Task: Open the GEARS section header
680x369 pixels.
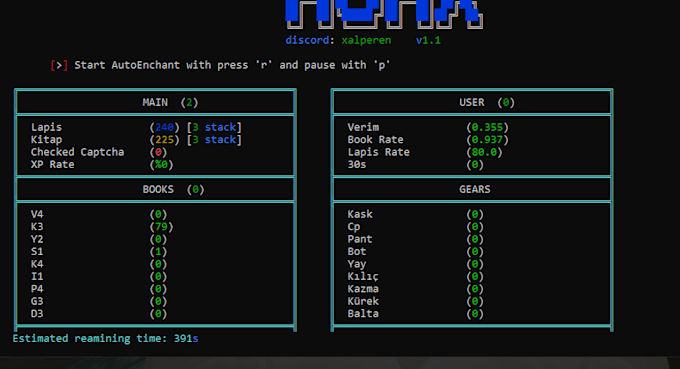Action: tap(474, 189)
